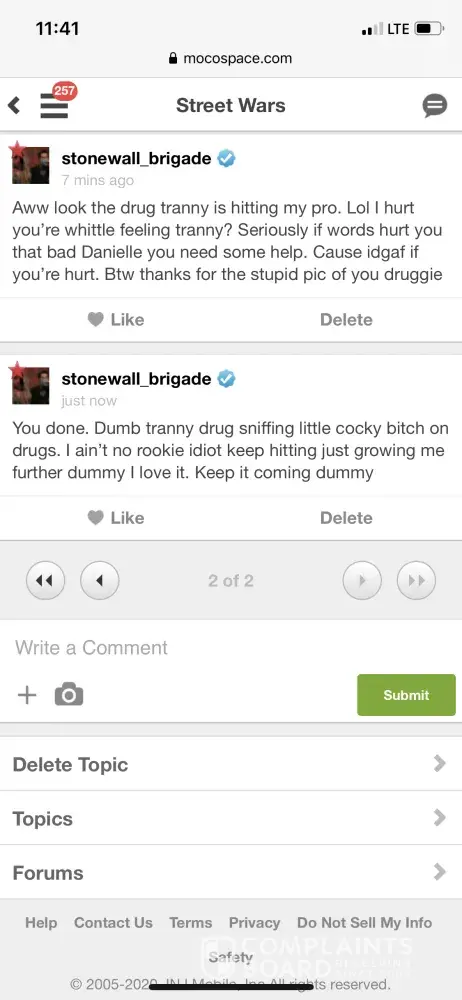Open the Contact Us footer link

coord(114,923)
